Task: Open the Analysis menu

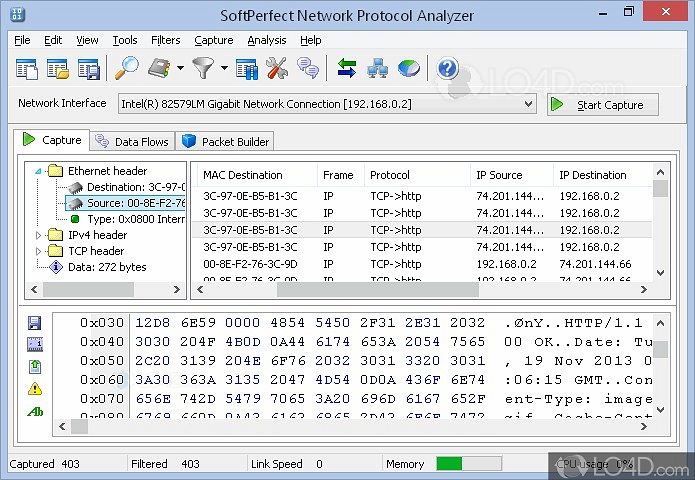Action: (x=266, y=40)
